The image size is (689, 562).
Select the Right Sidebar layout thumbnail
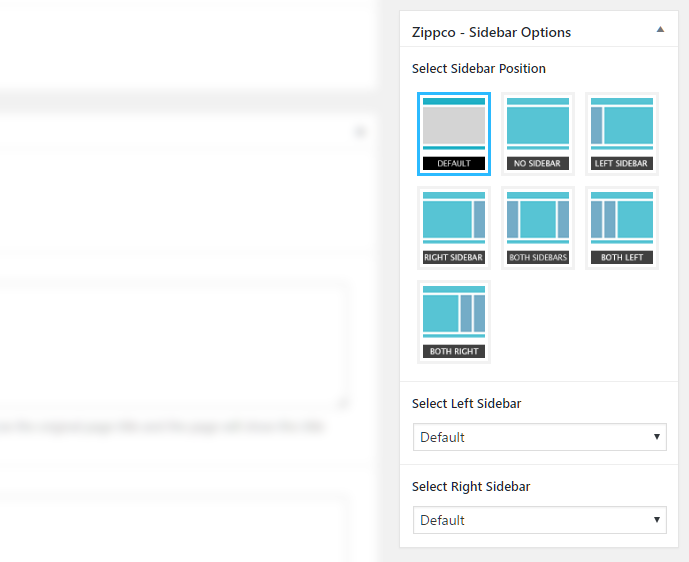coord(454,228)
